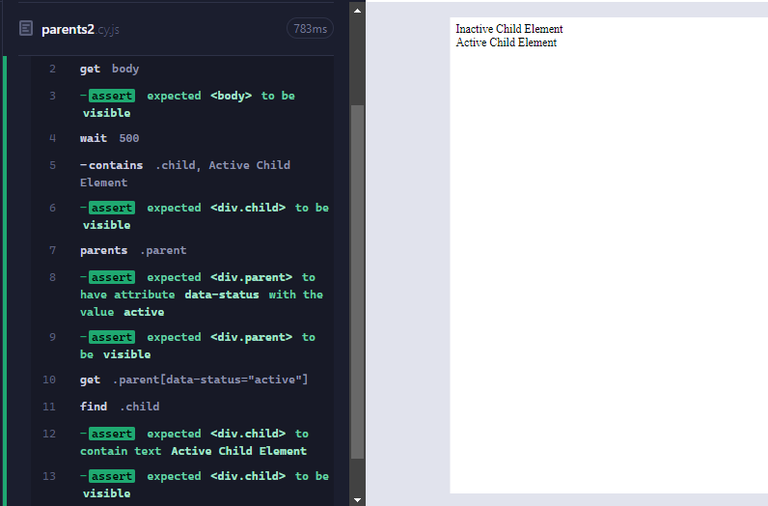The image size is (768, 506).
Task: Click the 783ms duration badge
Action: pyautogui.click(x=310, y=29)
